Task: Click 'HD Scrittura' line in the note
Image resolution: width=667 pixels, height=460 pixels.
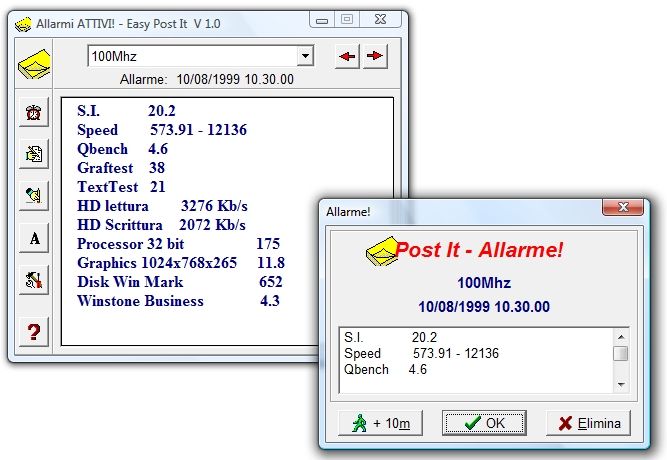Action: coord(161,225)
